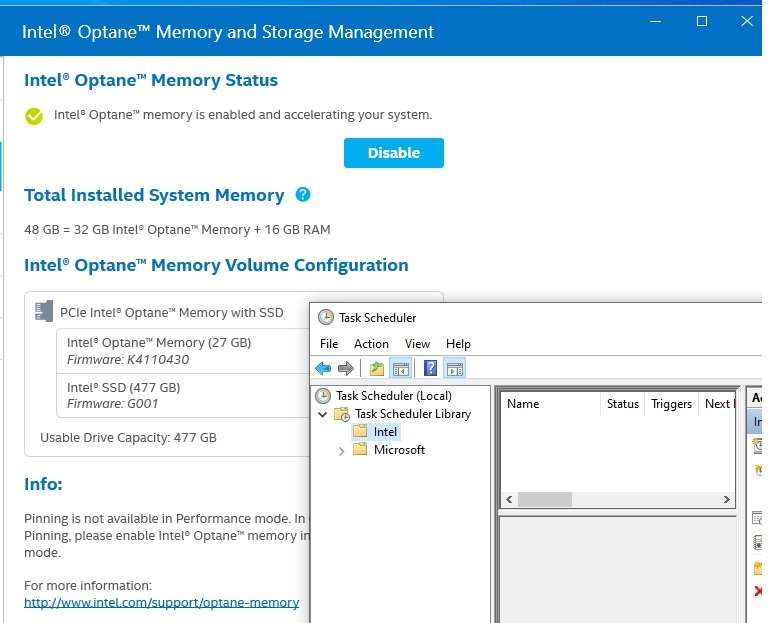
Task: Expand the Microsoft folder in the tree
Action: tap(341, 450)
